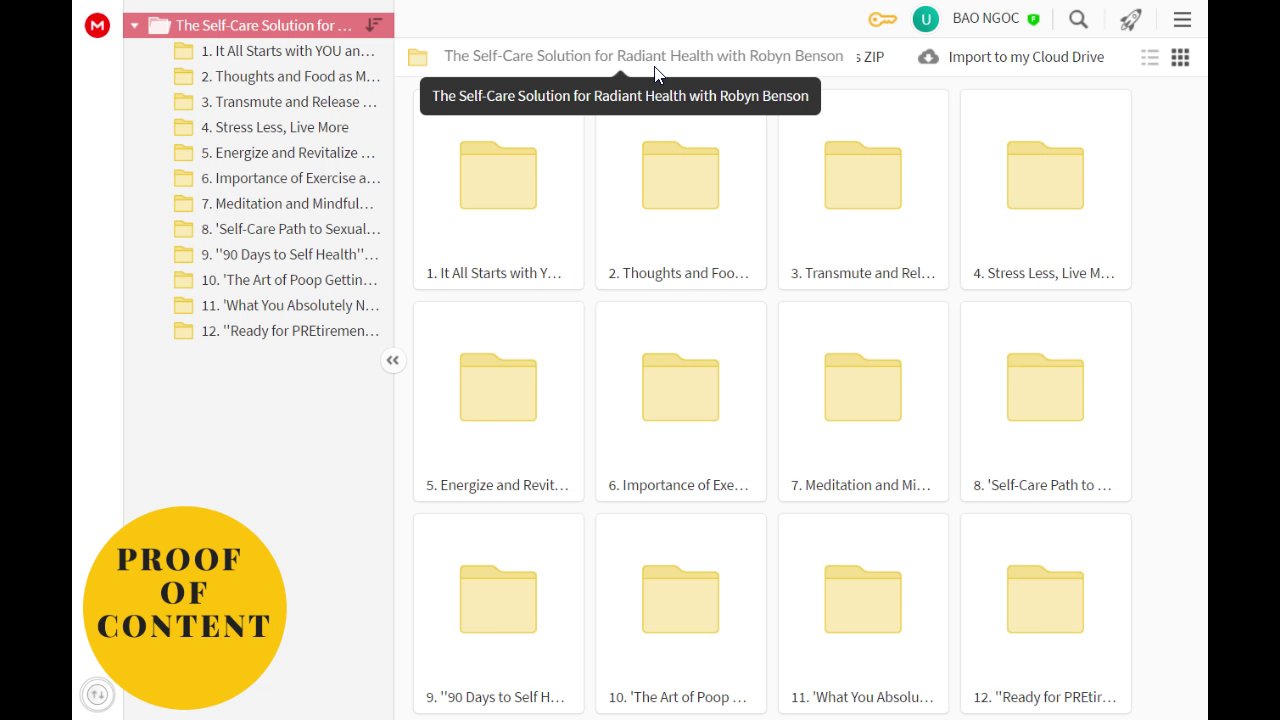Click the BAO NGOC account name

[x=986, y=19]
